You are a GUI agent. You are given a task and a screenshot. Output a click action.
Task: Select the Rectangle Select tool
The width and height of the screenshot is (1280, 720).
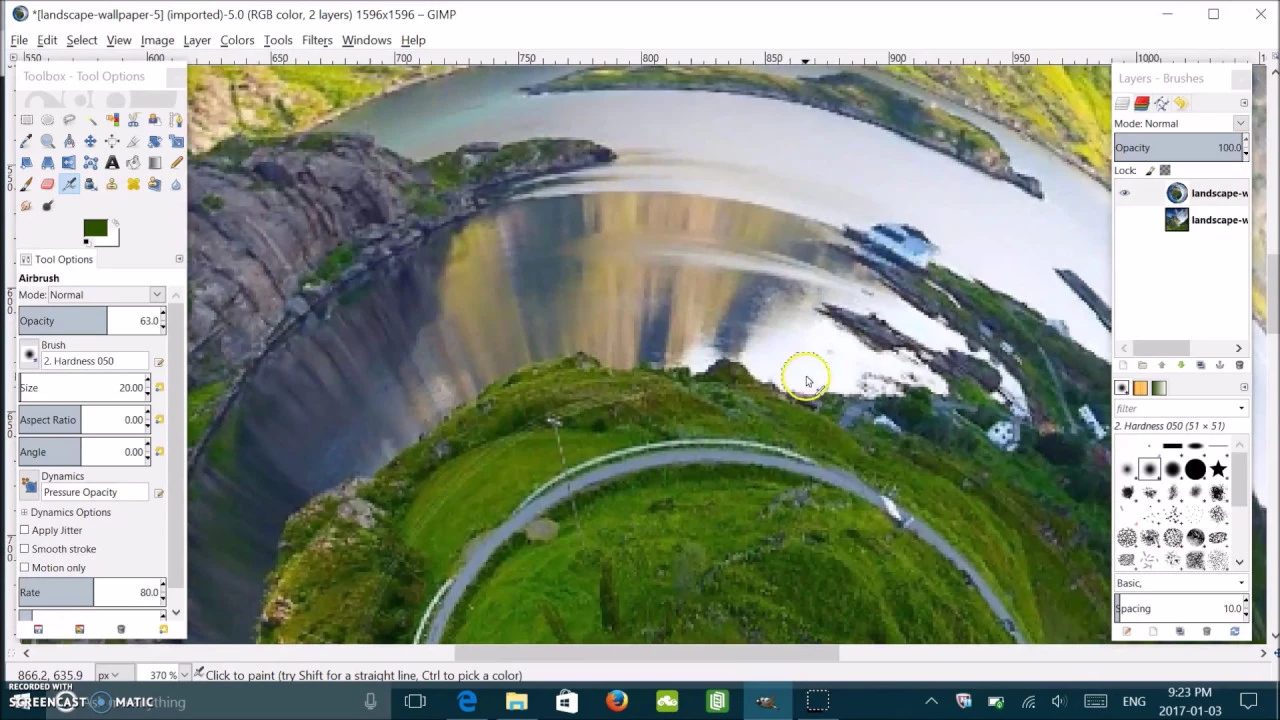(x=27, y=119)
